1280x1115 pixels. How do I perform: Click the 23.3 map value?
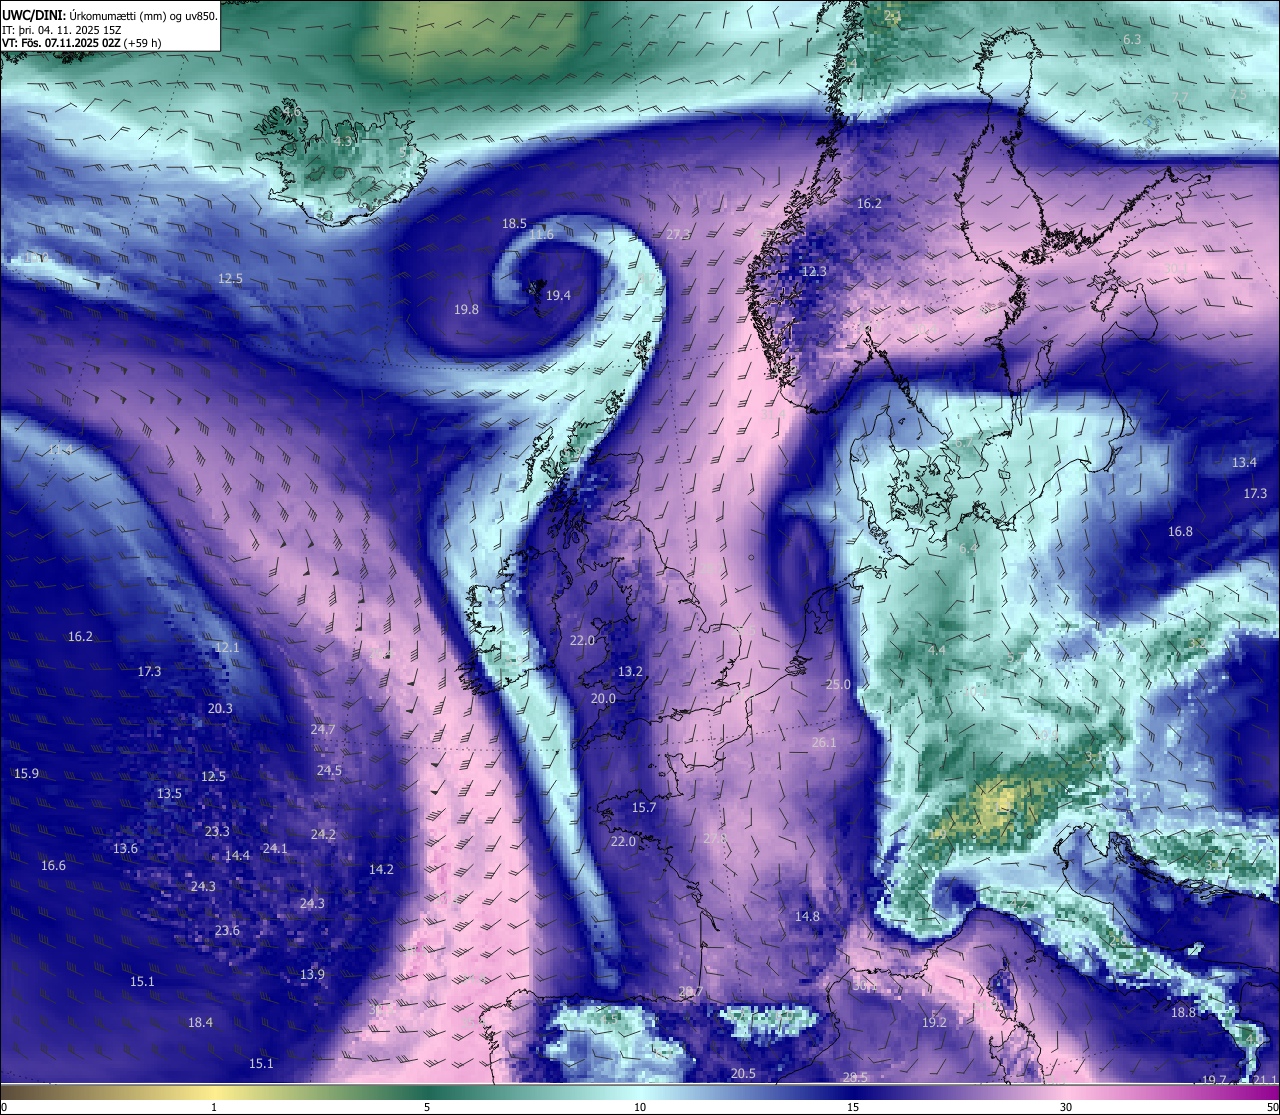point(217,832)
